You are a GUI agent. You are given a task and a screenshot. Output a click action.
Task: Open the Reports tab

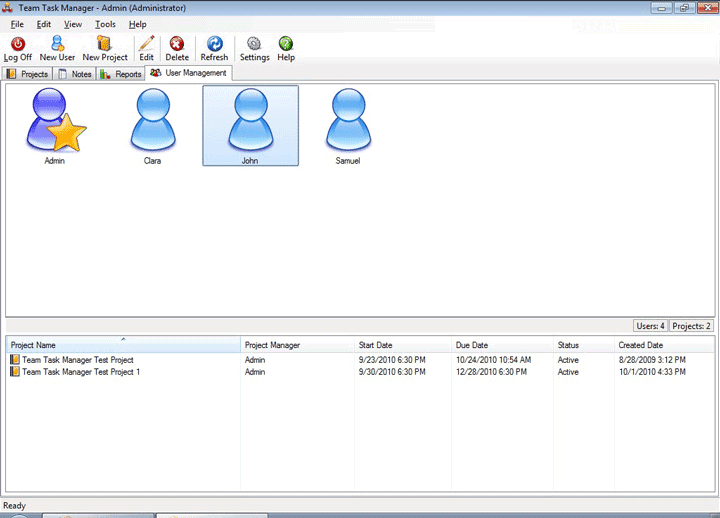click(x=121, y=74)
